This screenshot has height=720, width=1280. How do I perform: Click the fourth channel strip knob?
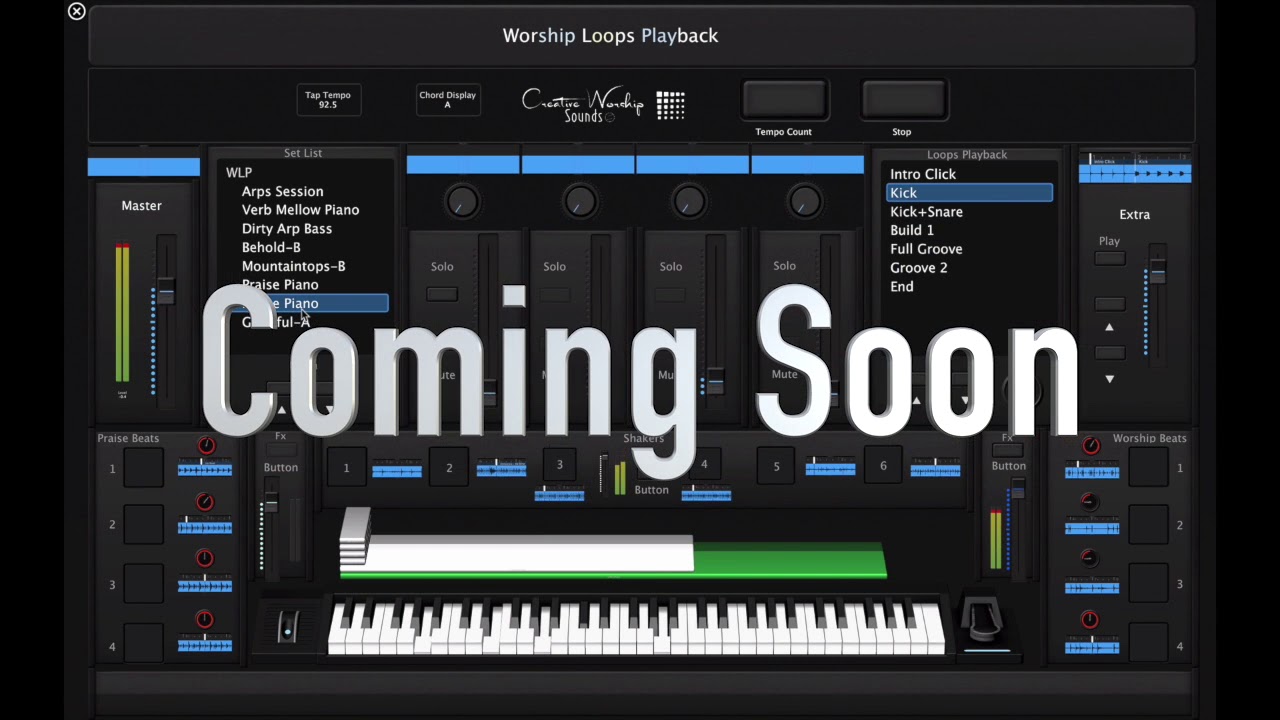(x=804, y=202)
